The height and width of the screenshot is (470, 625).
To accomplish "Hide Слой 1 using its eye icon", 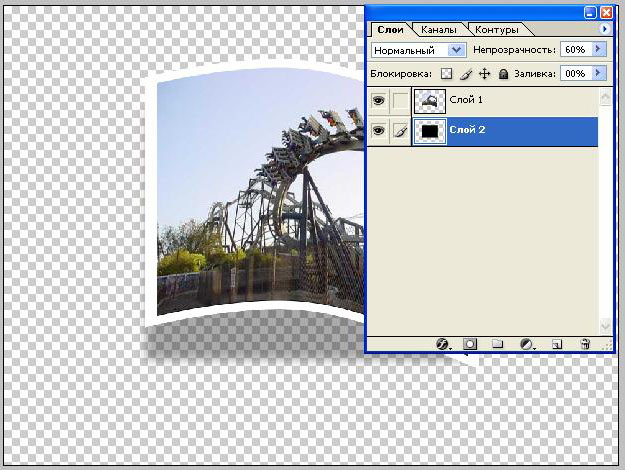I will point(378,101).
